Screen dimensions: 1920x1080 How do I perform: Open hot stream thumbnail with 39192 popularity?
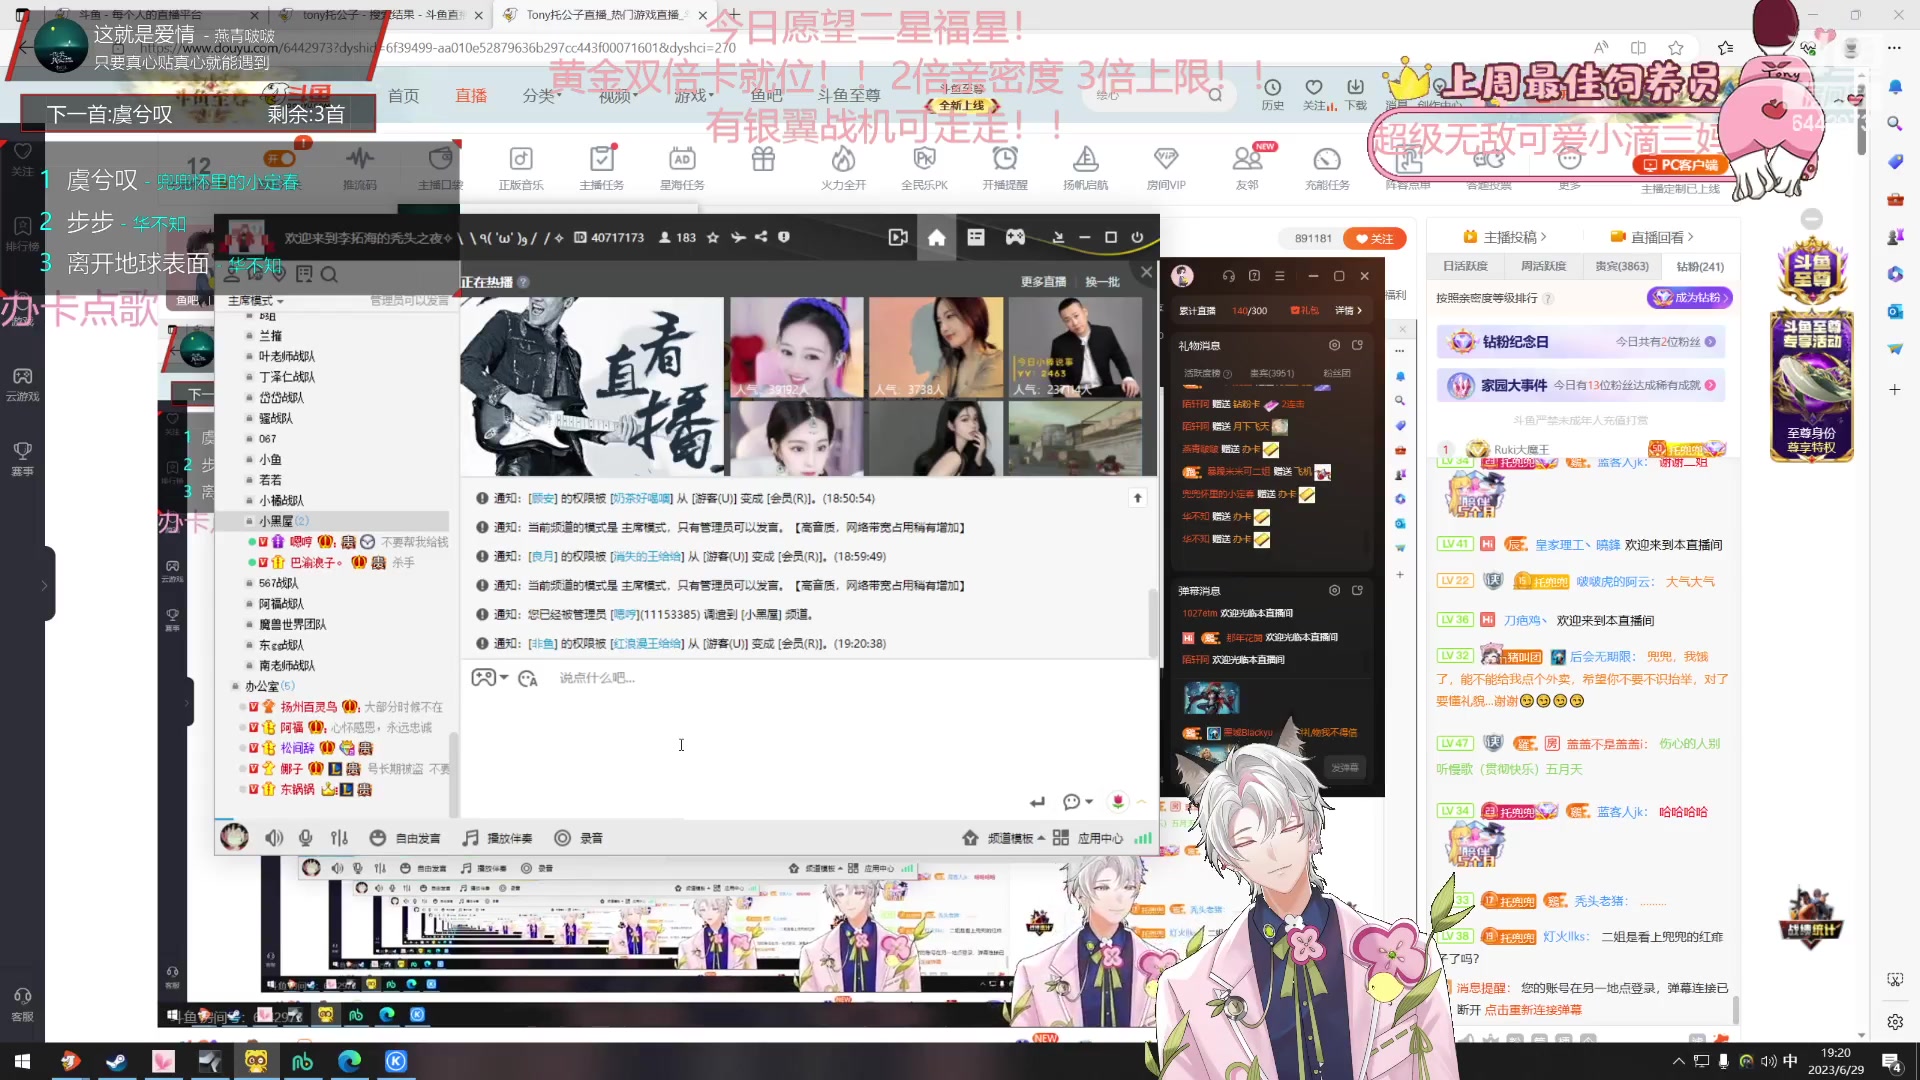(796, 347)
